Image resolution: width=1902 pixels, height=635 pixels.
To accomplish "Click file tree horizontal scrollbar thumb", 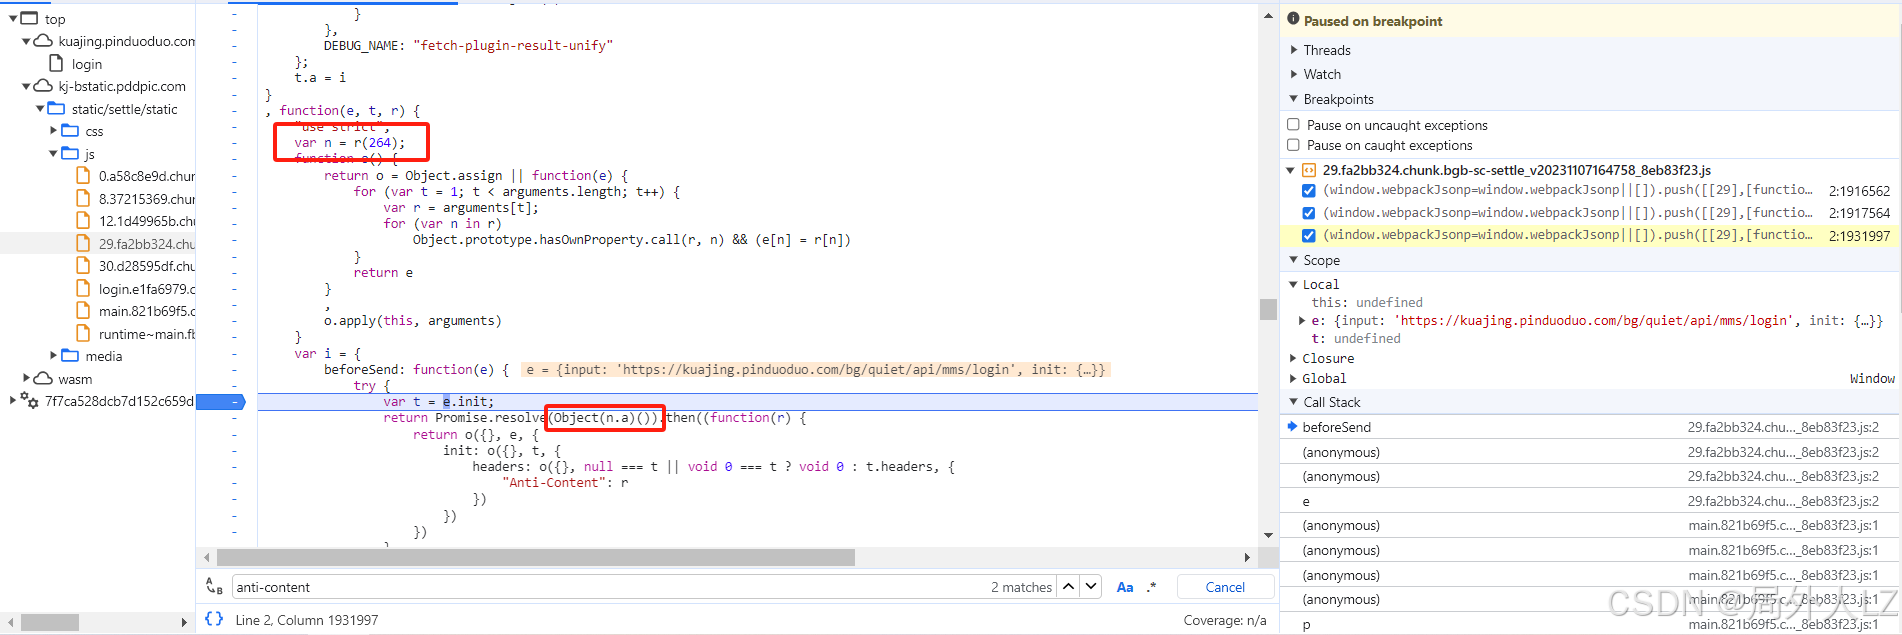I will 50,622.
